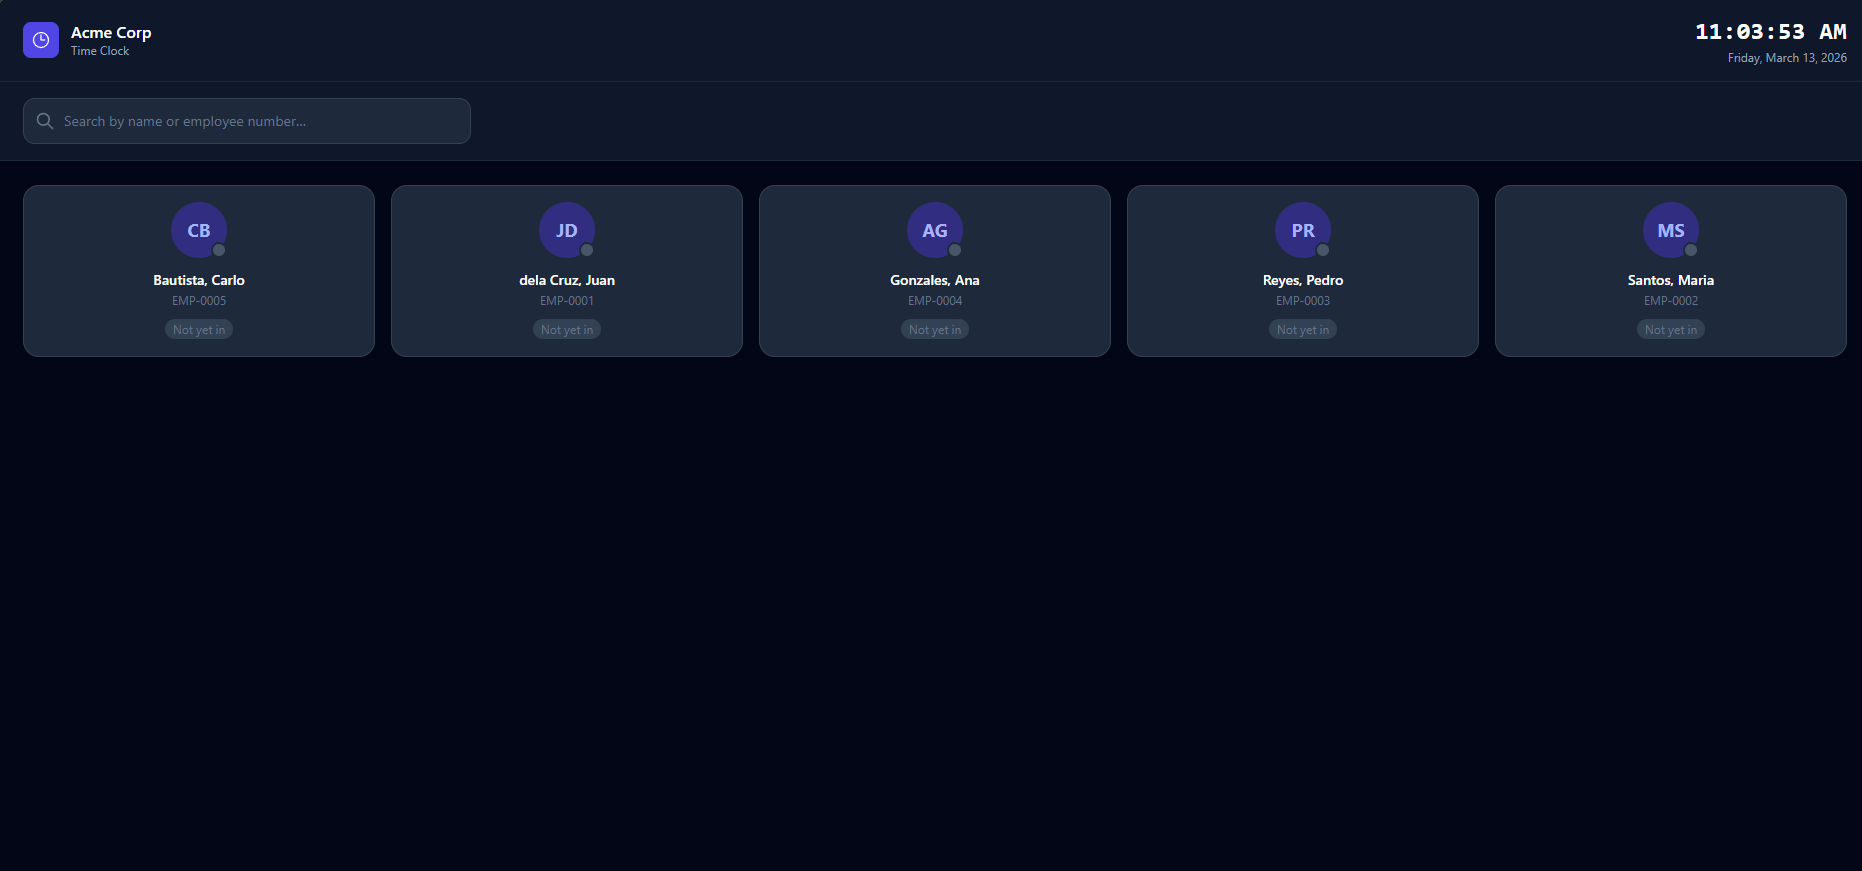Open the employee name "Santos, Maria"

pos(1670,280)
